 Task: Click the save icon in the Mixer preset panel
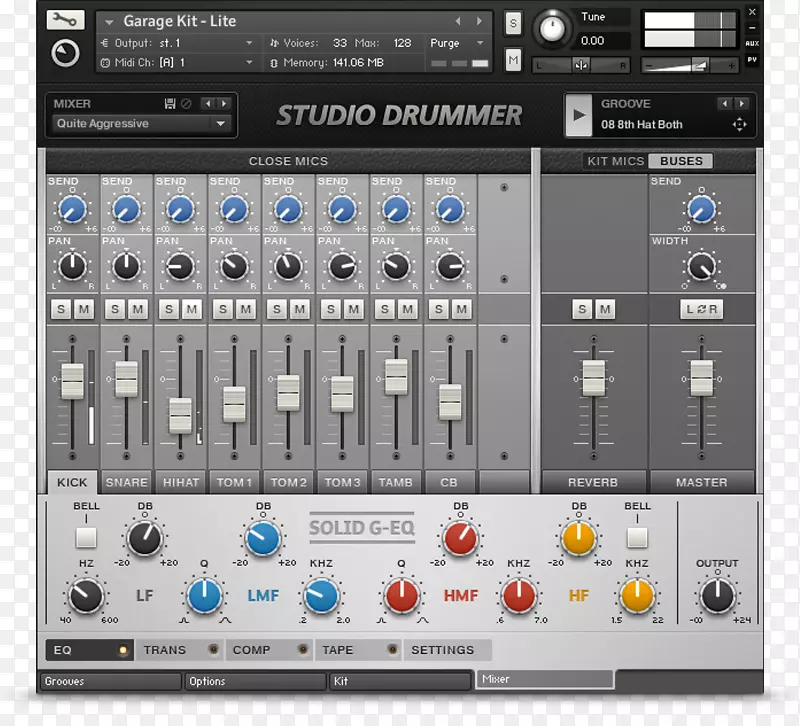[170, 104]
